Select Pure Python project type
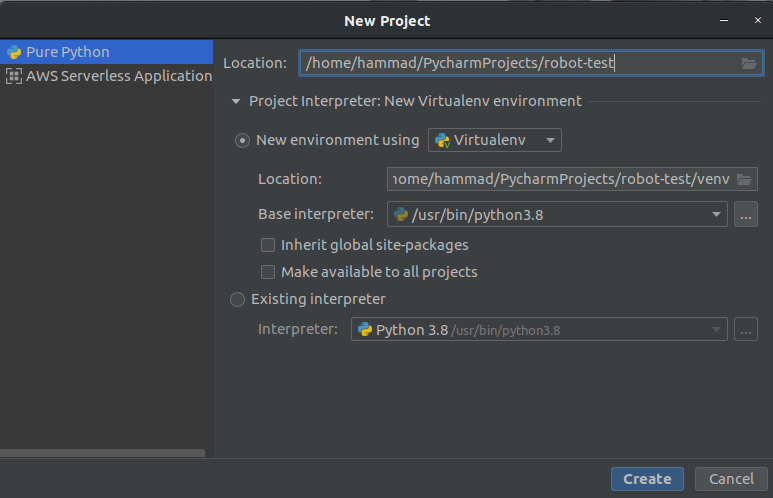Screen dimensions: 773x498 (68, 52)
